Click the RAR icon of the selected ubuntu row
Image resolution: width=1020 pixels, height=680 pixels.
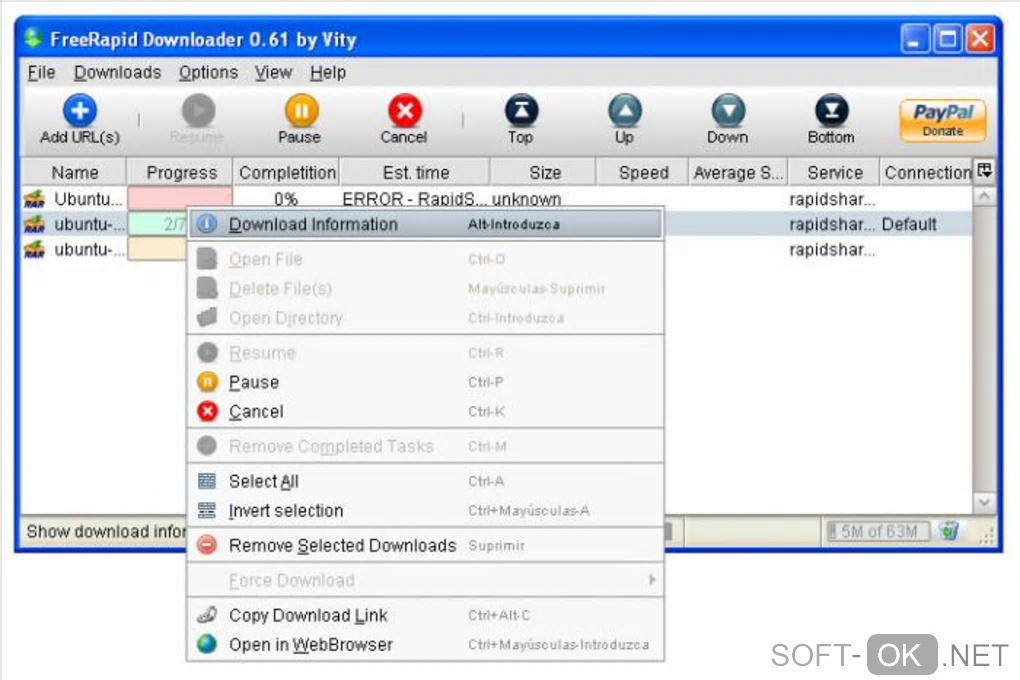[x=34, y=224]
